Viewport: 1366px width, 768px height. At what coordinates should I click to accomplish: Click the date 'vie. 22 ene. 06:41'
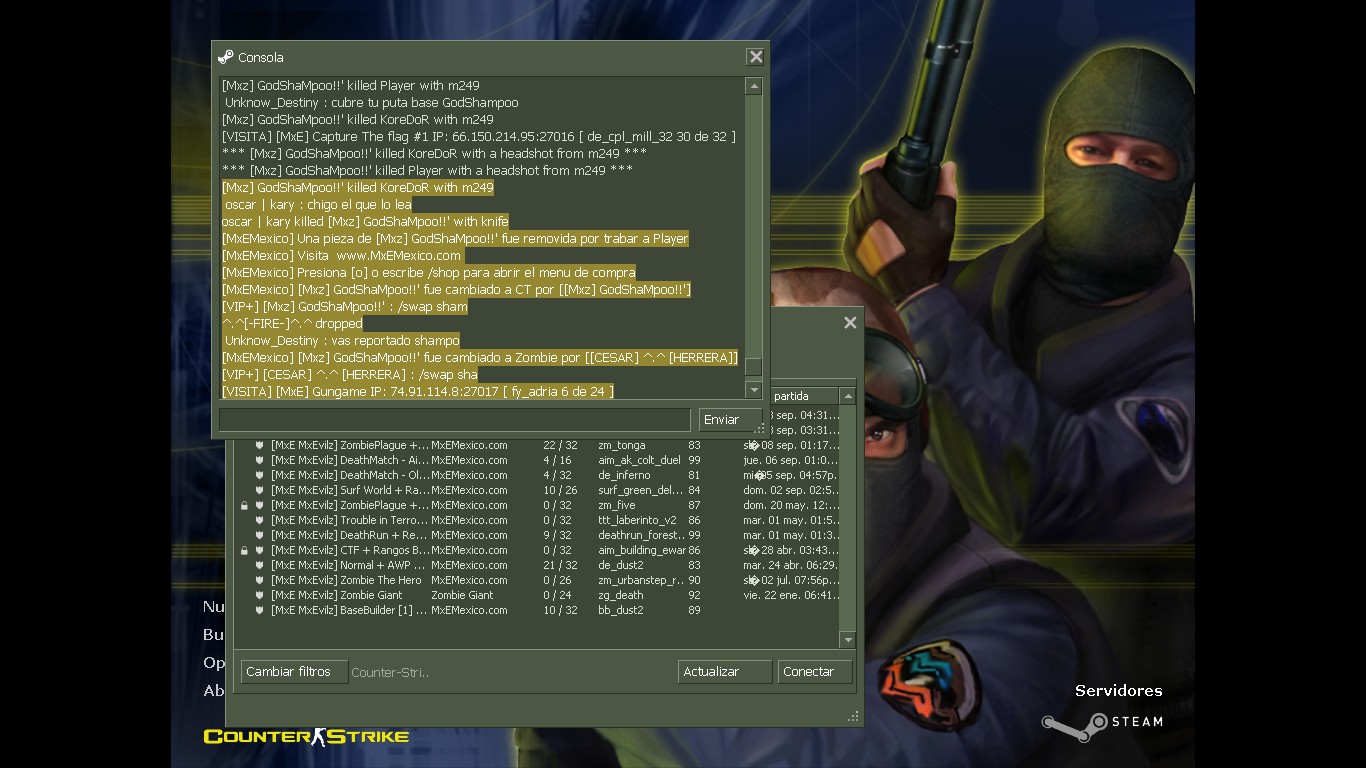tap(790, 595)
